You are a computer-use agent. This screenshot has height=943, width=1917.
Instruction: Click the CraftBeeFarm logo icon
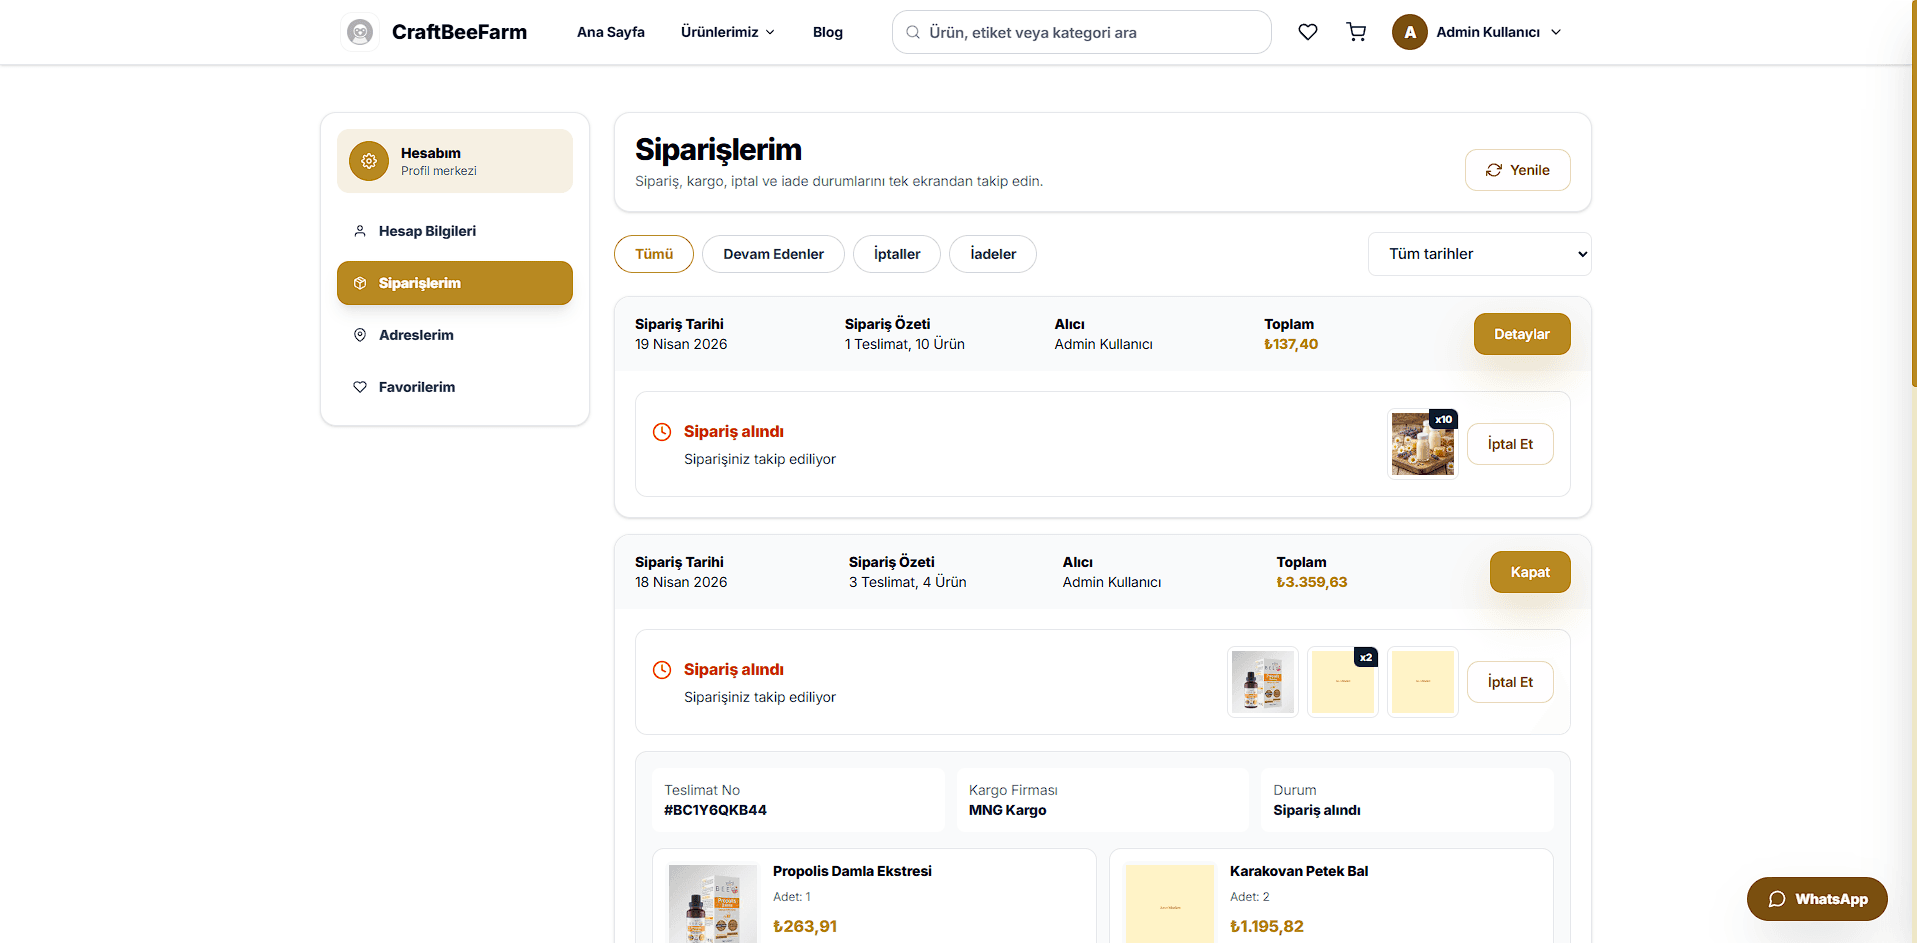360,32
